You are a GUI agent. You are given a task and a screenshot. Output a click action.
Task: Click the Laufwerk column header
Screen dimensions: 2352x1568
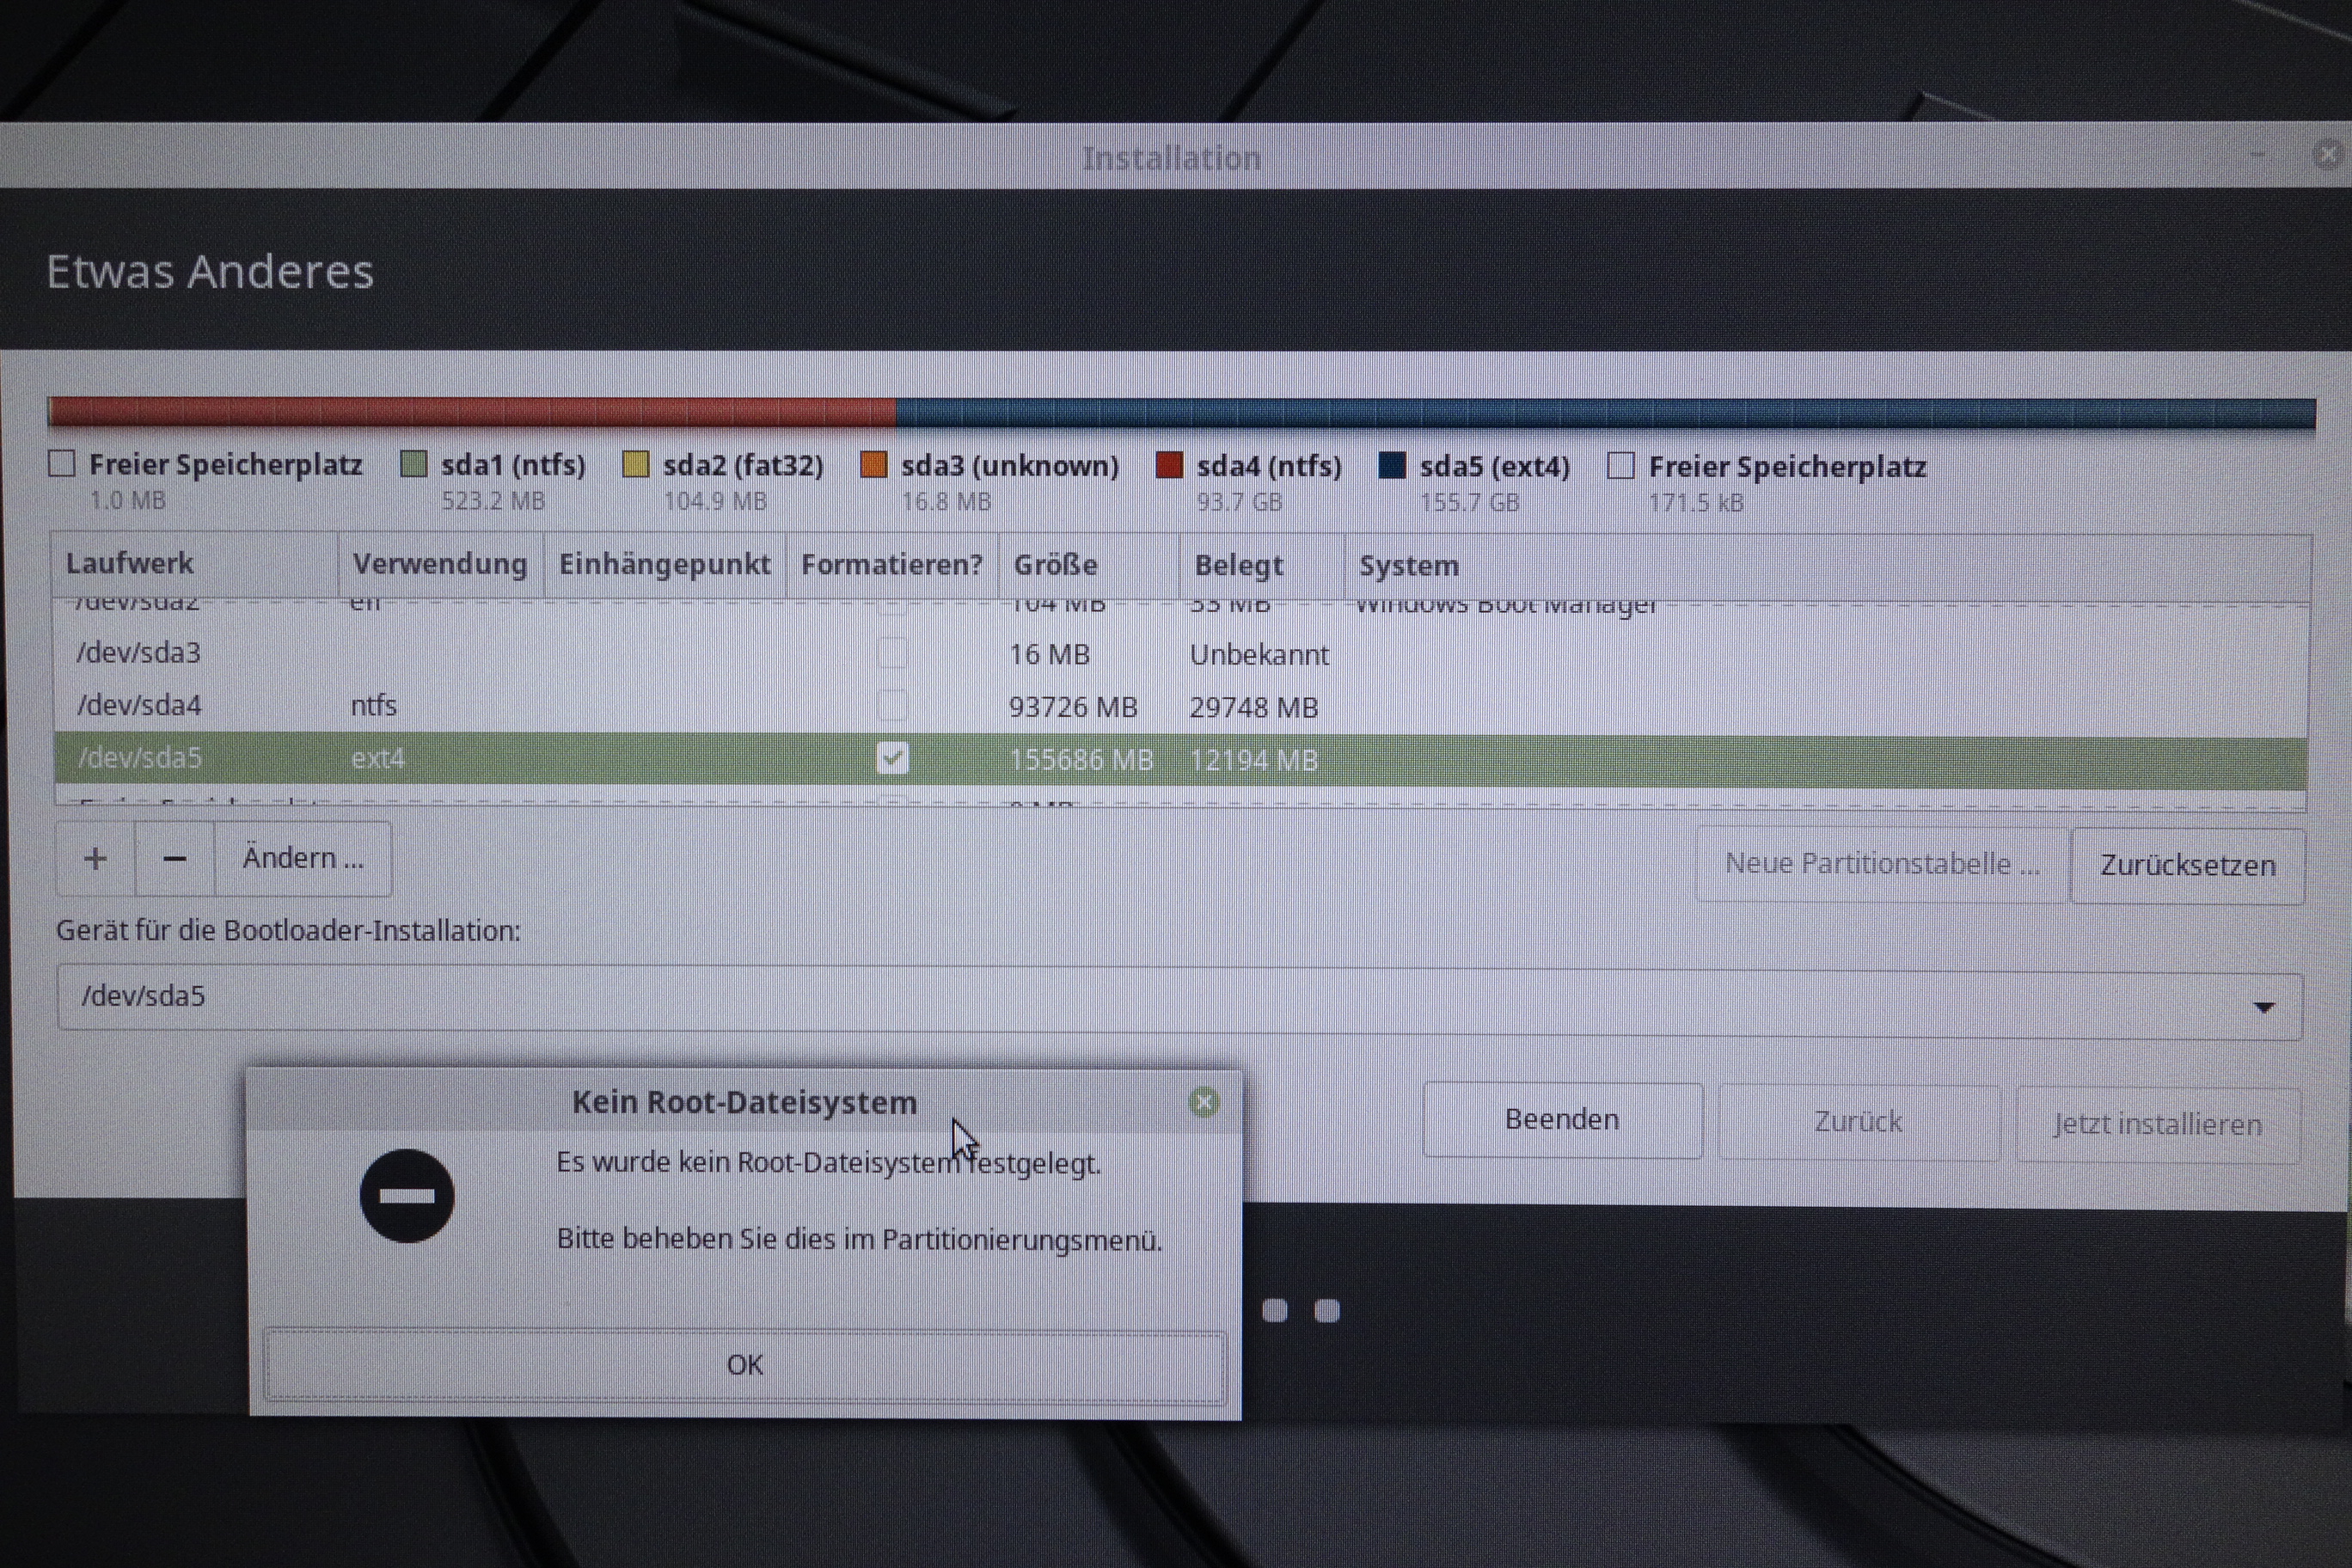click(x=130, y=563)
